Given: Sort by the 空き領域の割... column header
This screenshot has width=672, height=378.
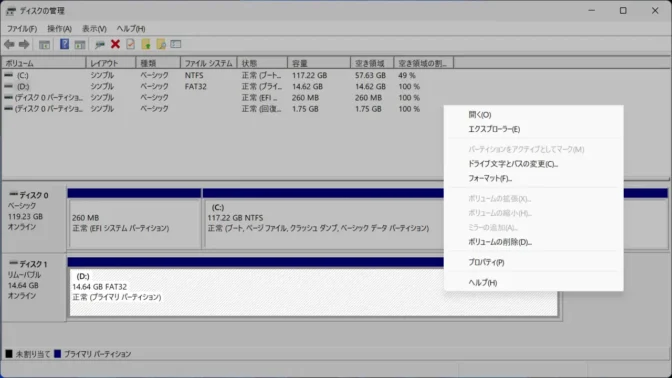Looking at the screenshot, I should tap(424, 63).
